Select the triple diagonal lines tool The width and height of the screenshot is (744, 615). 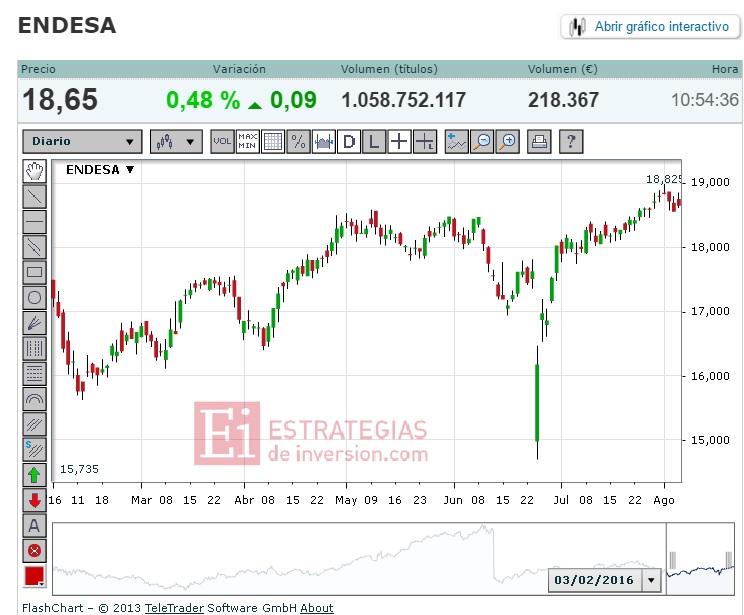34,424
